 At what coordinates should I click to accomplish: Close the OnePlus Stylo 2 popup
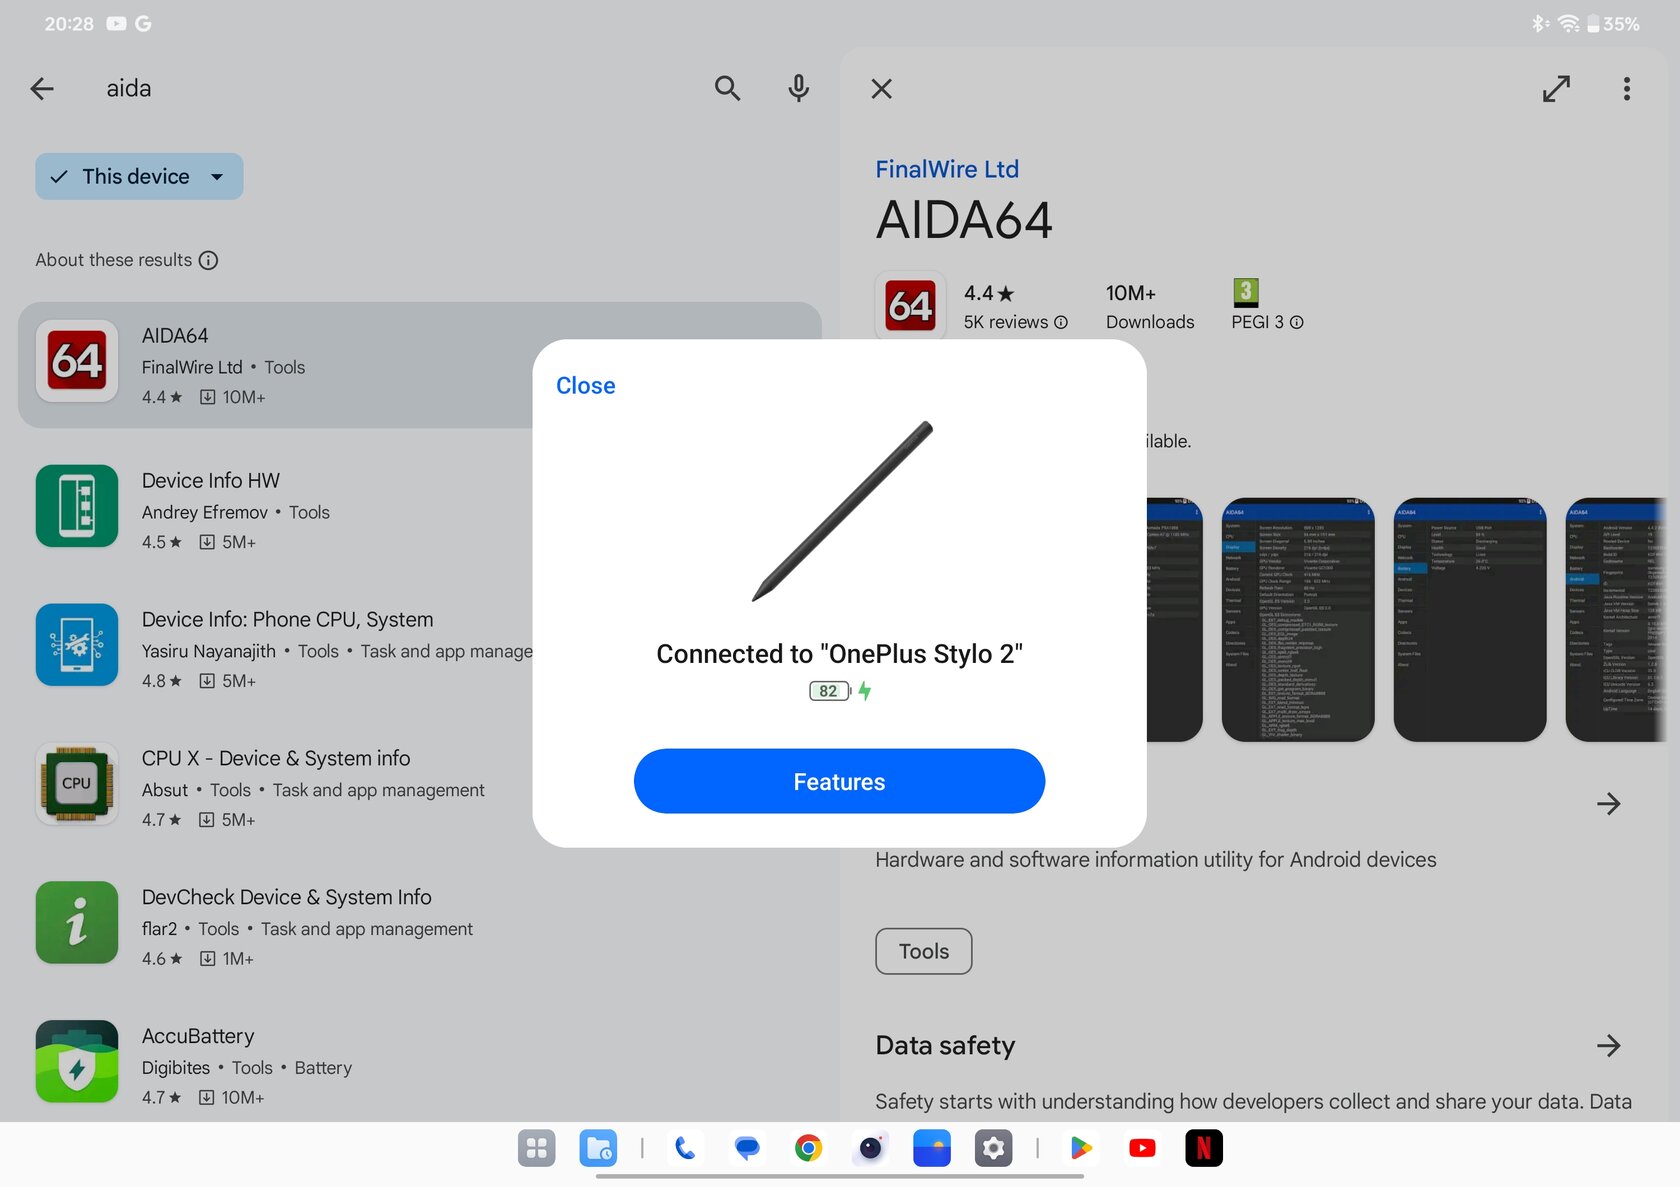tap(586, 386)
